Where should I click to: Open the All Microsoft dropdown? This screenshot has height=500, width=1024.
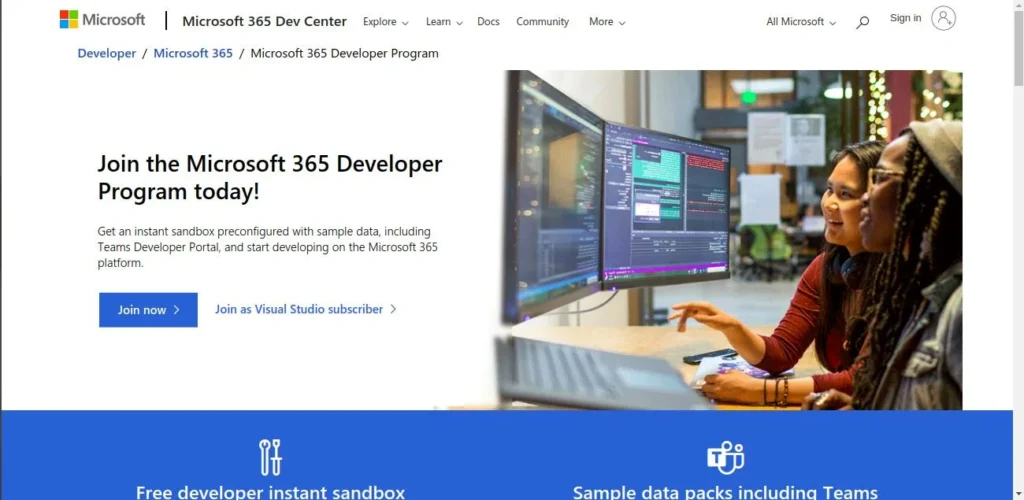point(801,22)
